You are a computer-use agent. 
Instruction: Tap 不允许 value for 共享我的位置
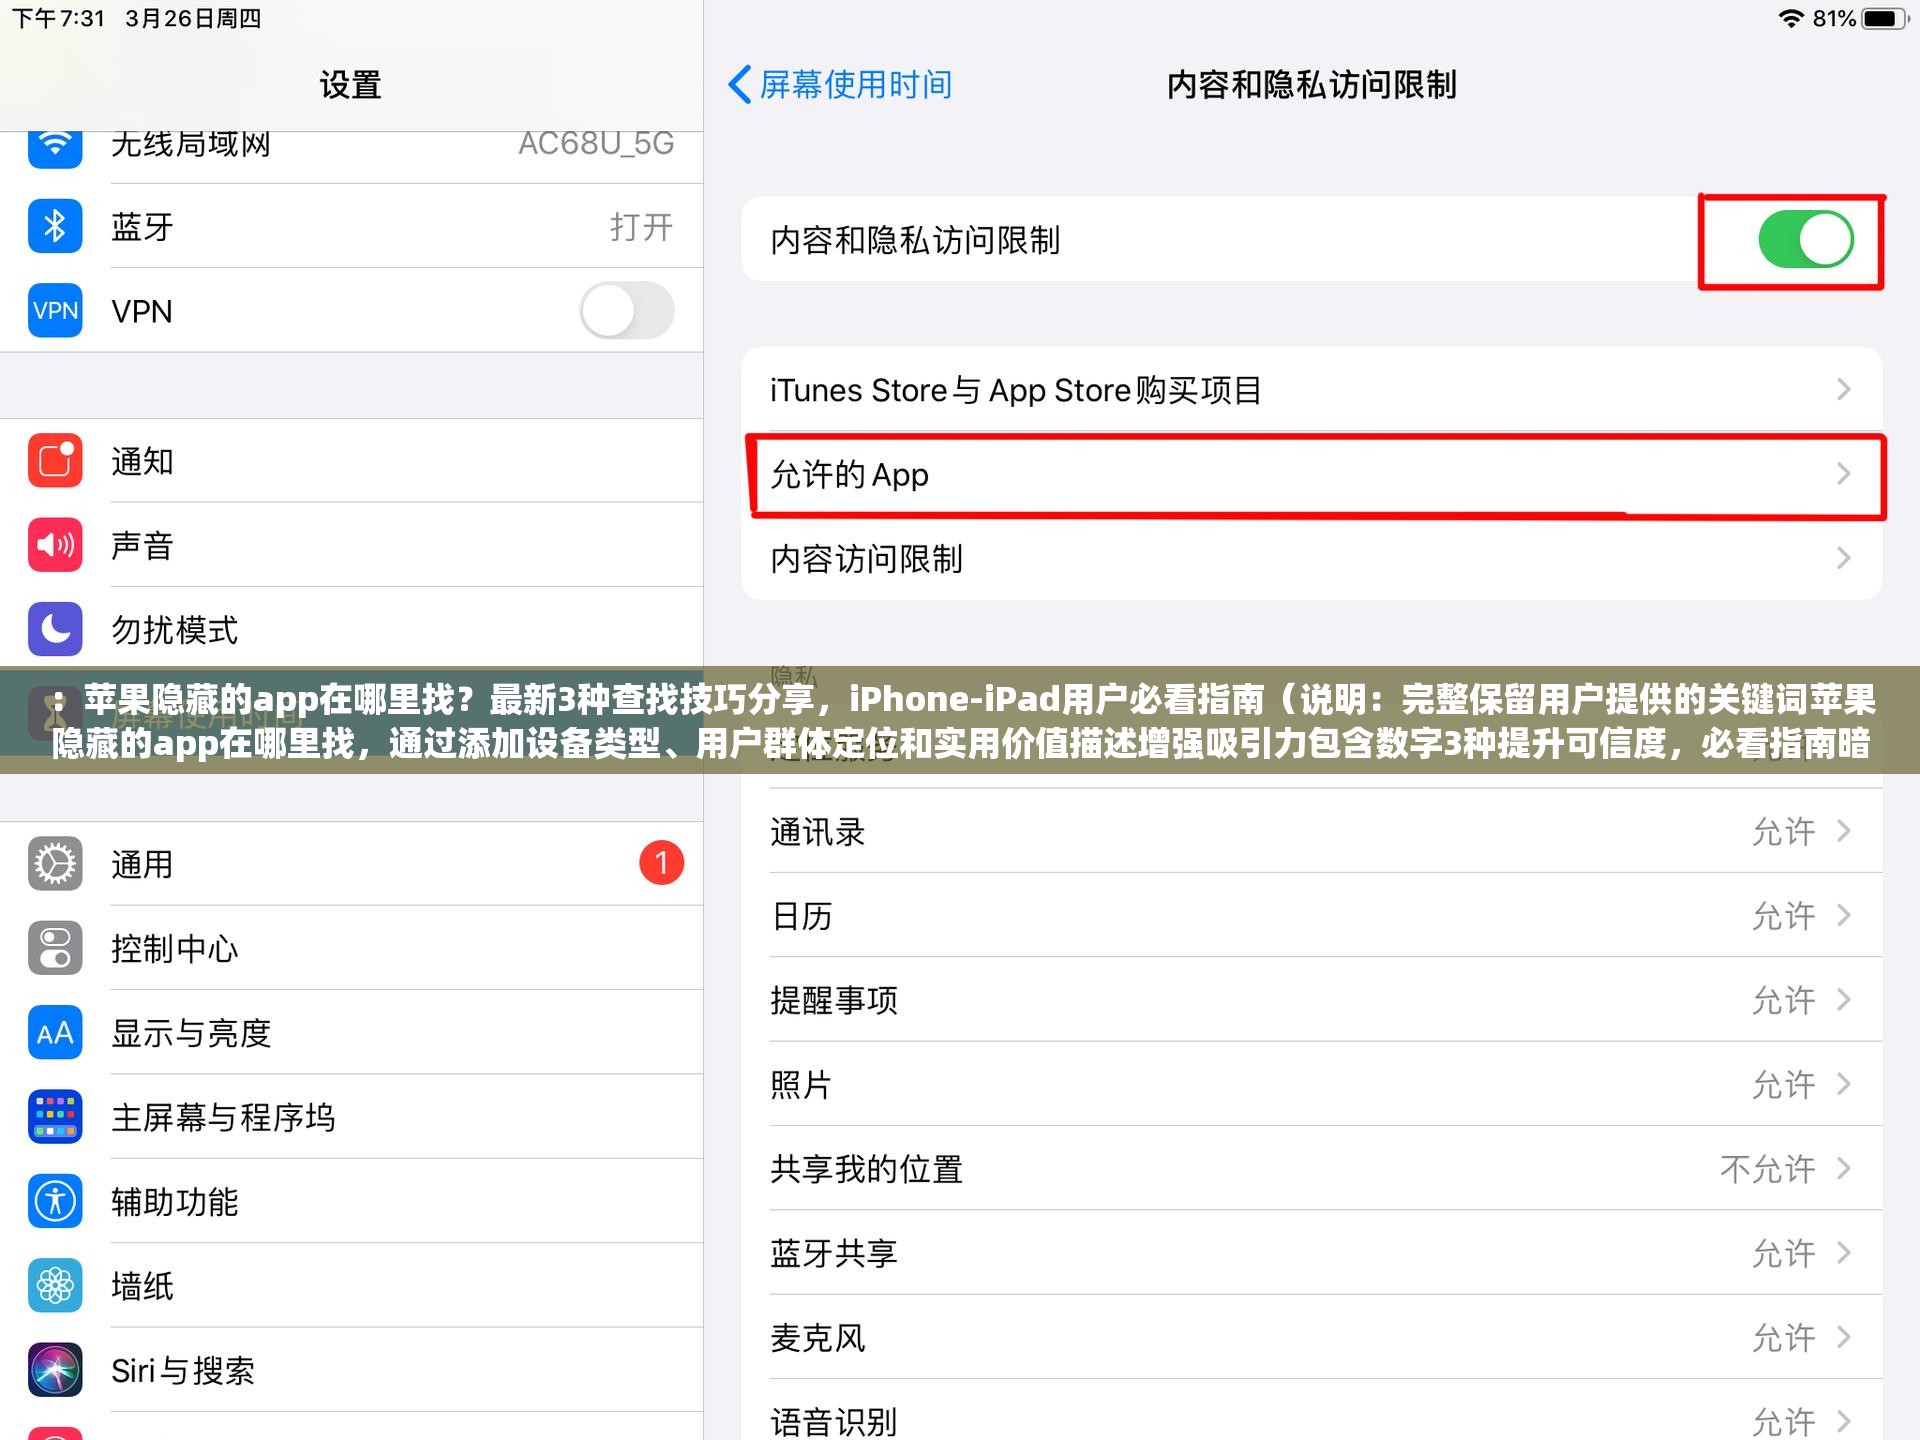(1767, 1168)
